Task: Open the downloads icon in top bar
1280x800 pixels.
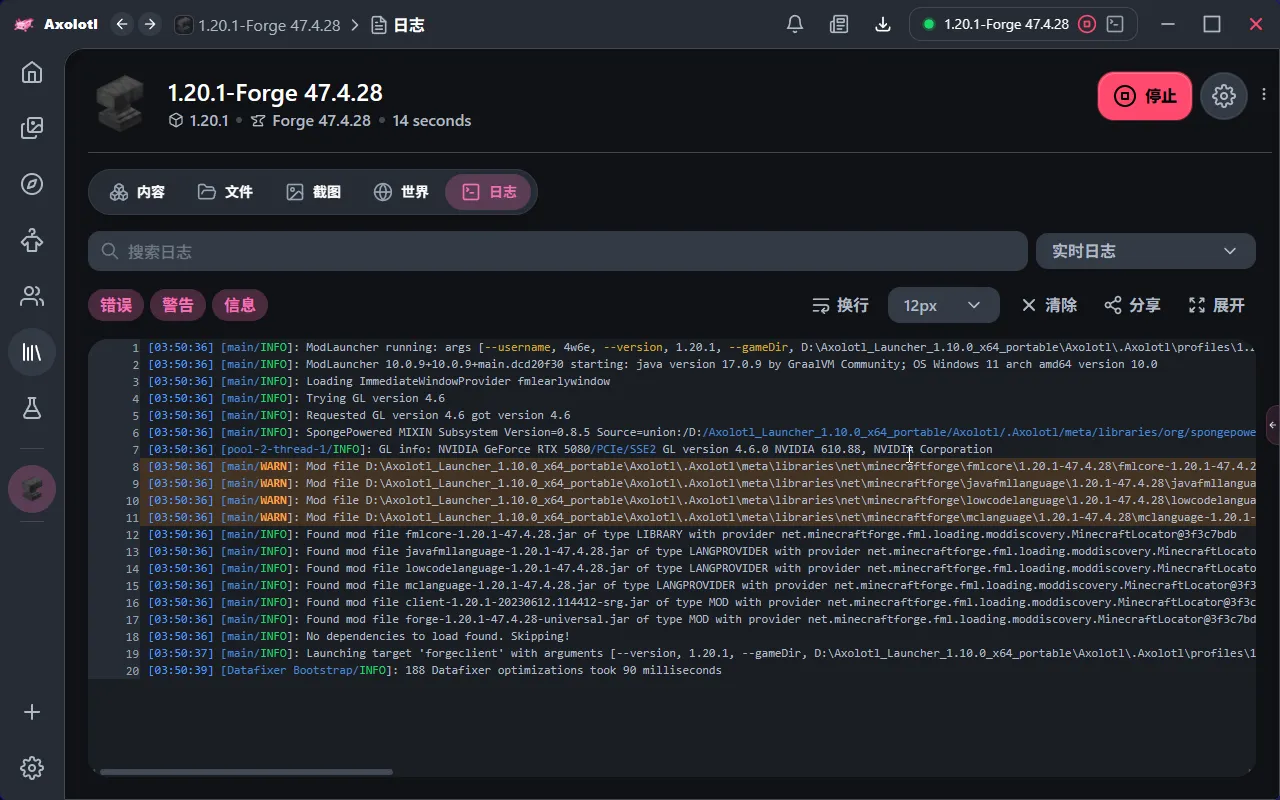Action: 883,24
